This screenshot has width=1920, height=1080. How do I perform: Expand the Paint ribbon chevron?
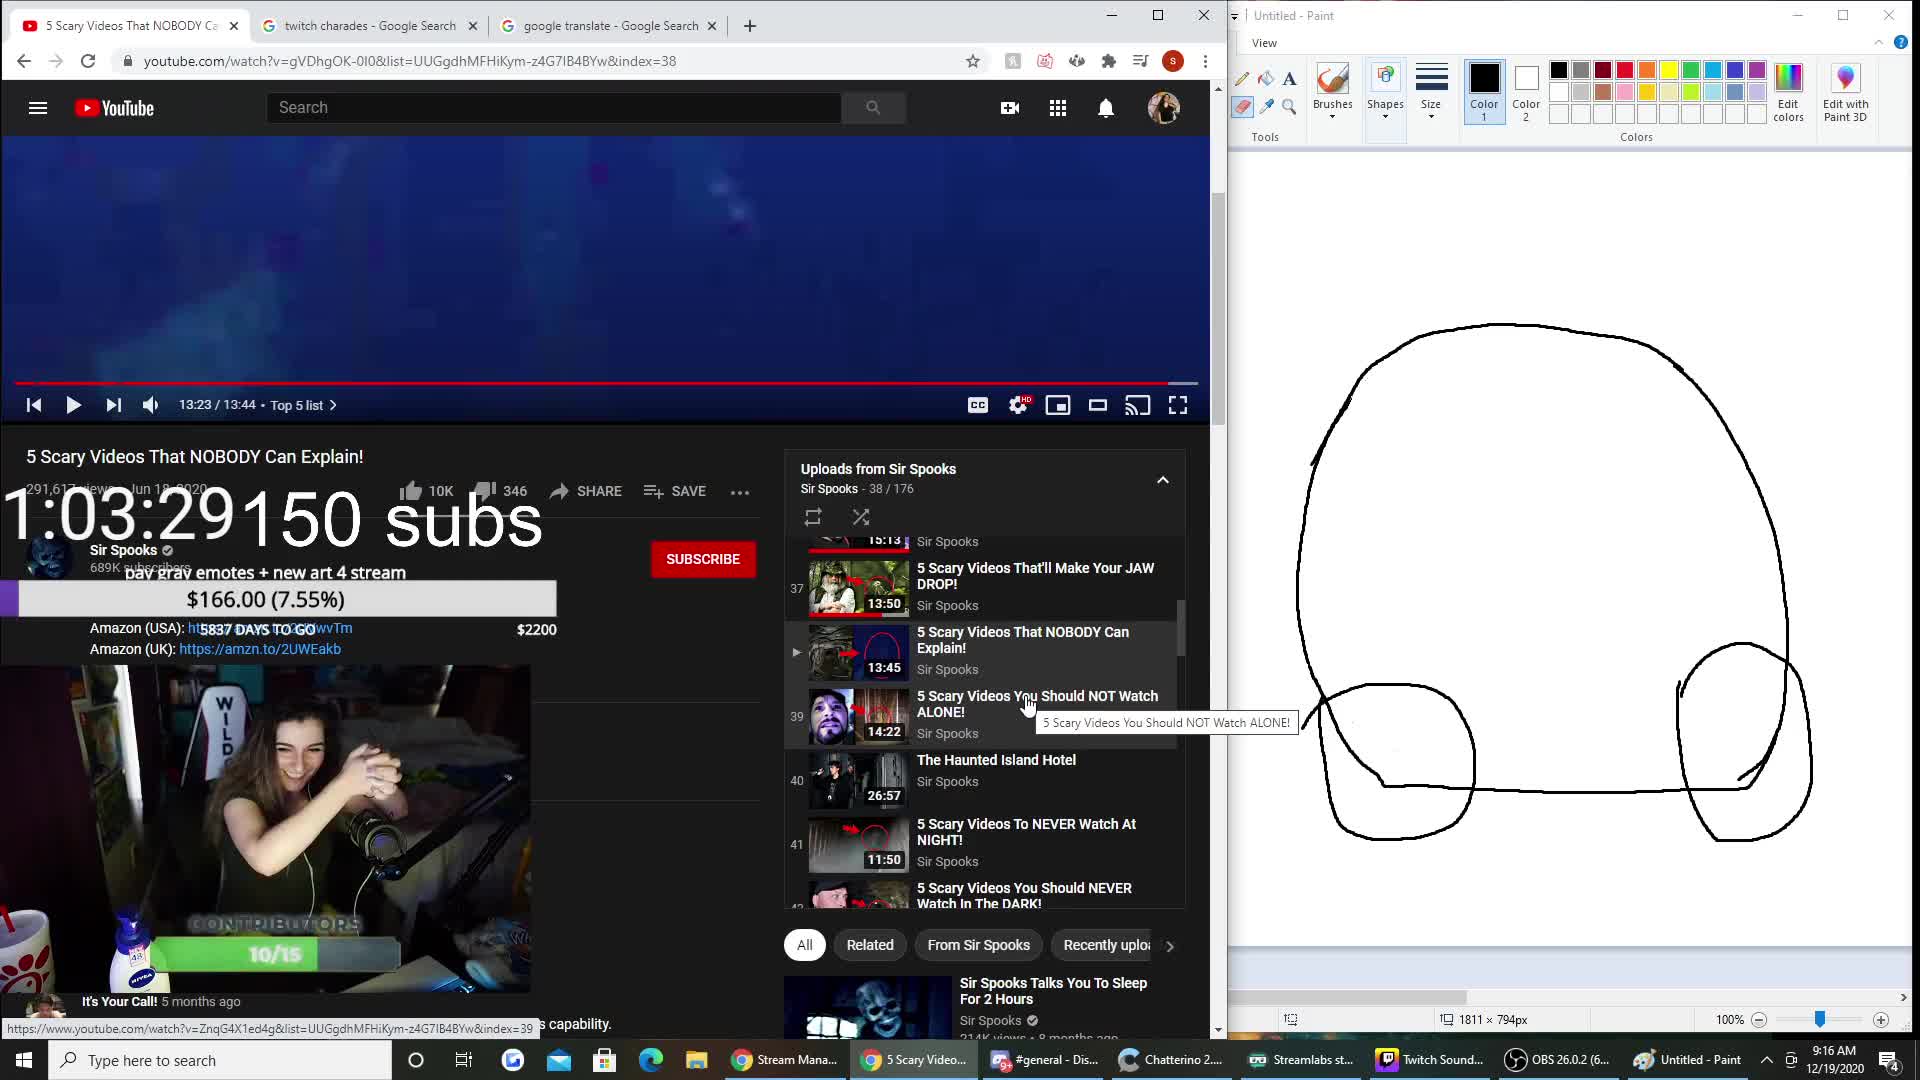tap(1878, 42)
